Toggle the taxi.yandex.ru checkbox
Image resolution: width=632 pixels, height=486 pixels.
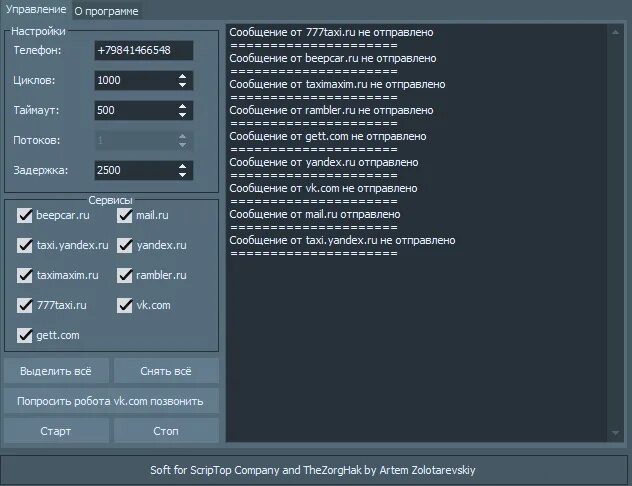click(25, 245)
